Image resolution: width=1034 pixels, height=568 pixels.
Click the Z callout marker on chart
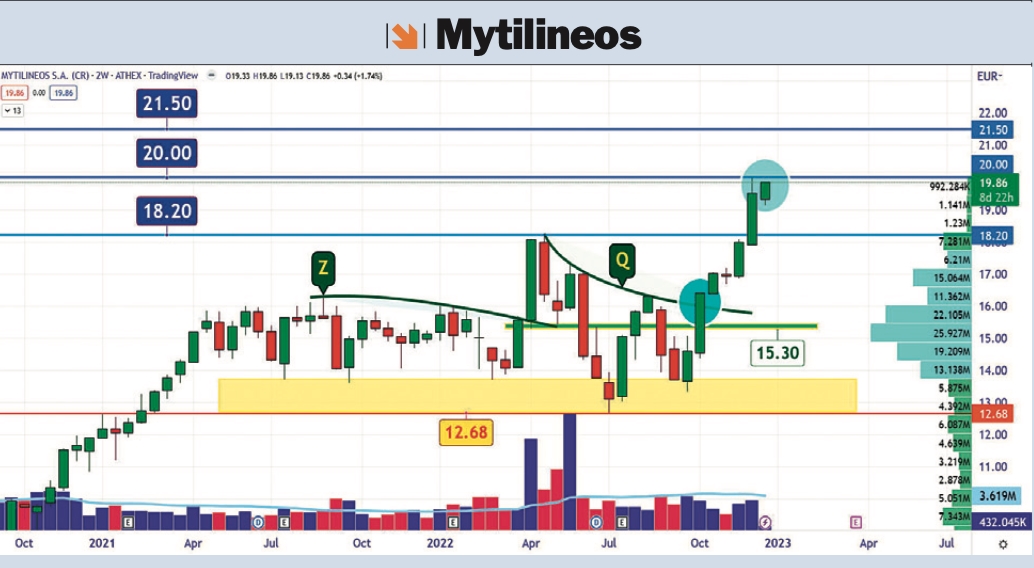tap(323, 270)
